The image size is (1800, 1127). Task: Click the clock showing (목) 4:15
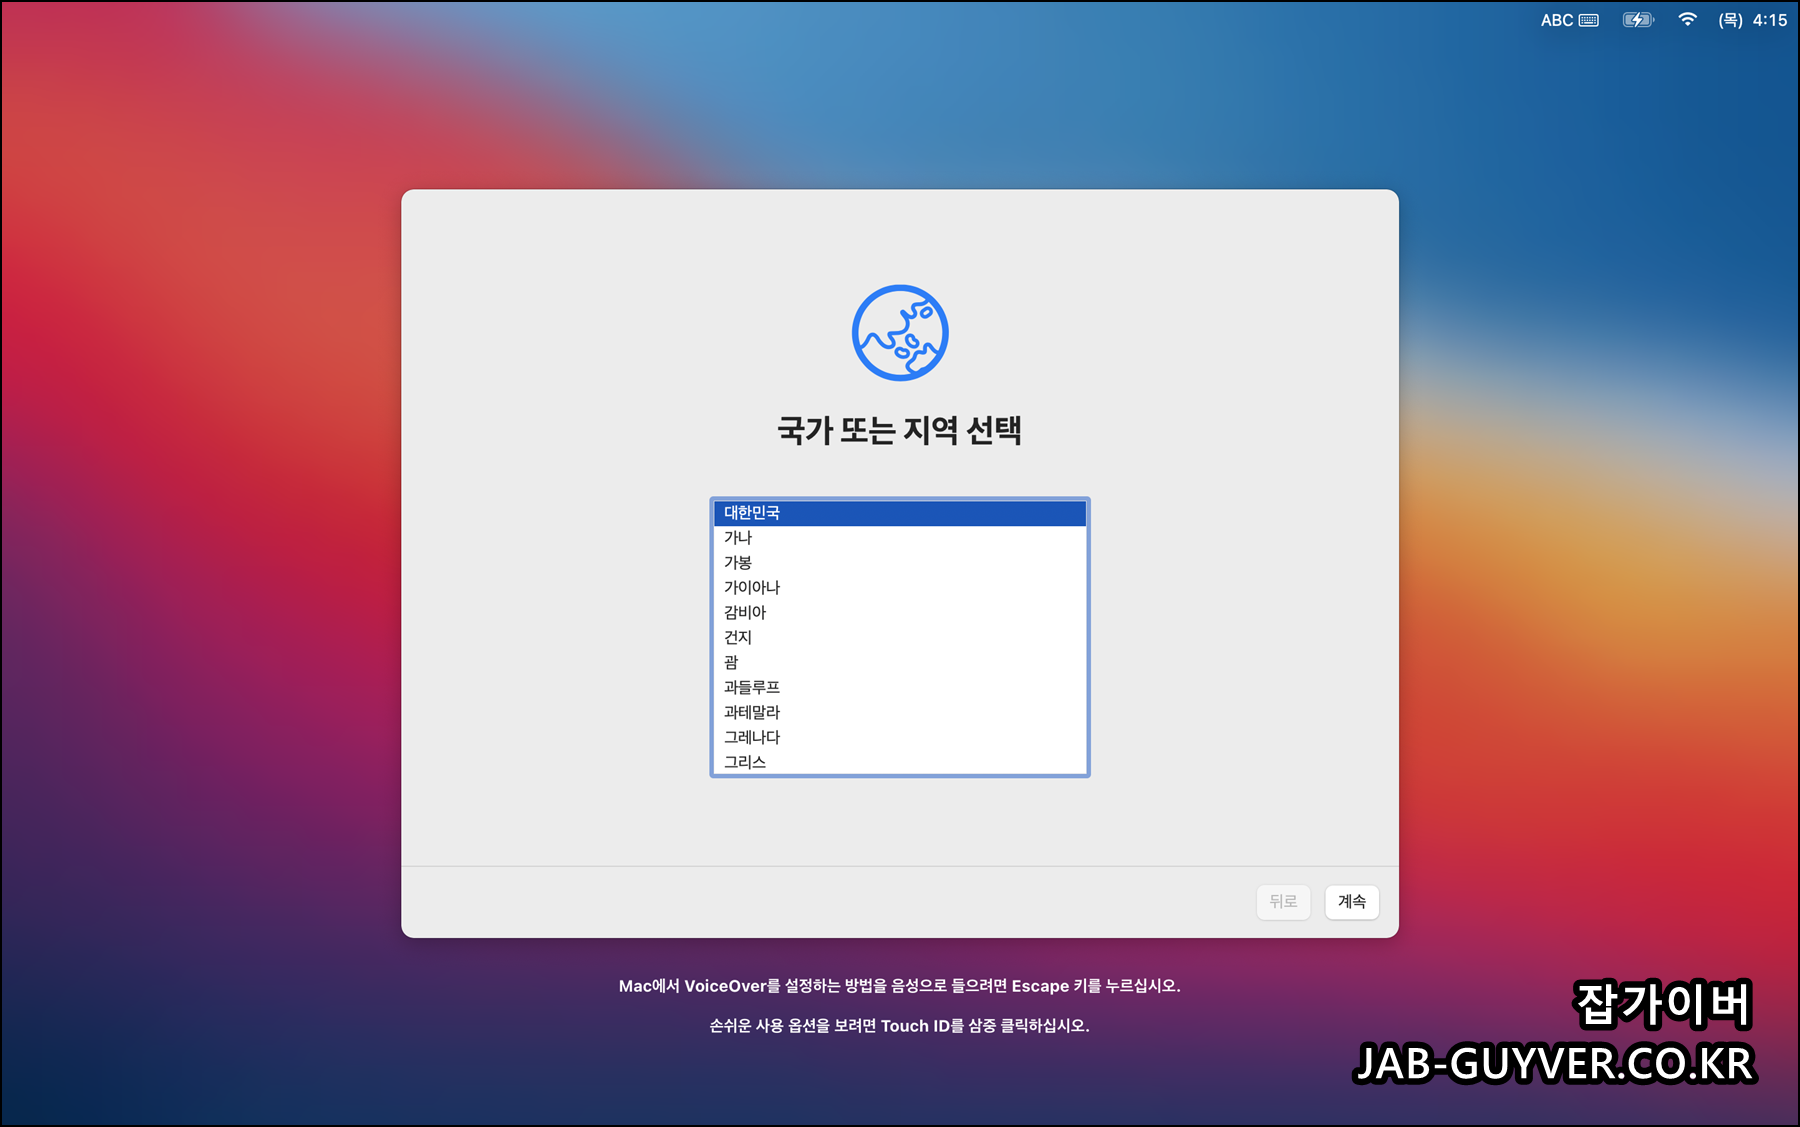tap(1753, 20)
